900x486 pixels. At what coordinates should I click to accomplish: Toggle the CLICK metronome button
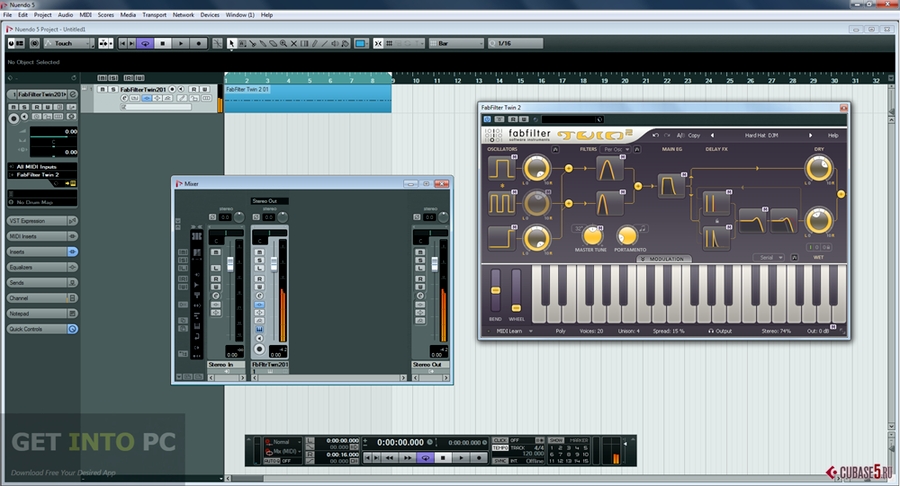pyautogui.click(x=501, y=441)
